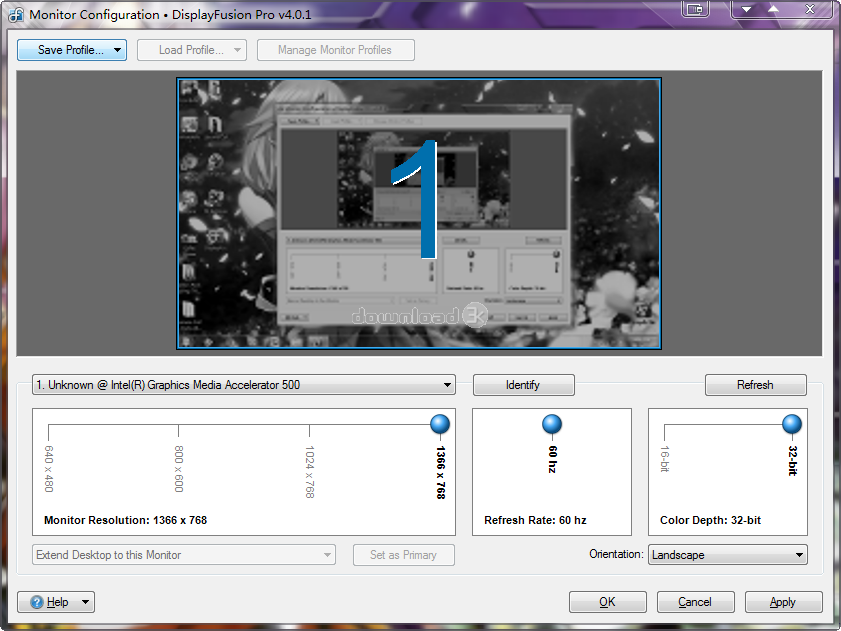
Task: Click the Refresh Rate: 60 hz text
Action: pyautogui.click(x=535, y=520)
